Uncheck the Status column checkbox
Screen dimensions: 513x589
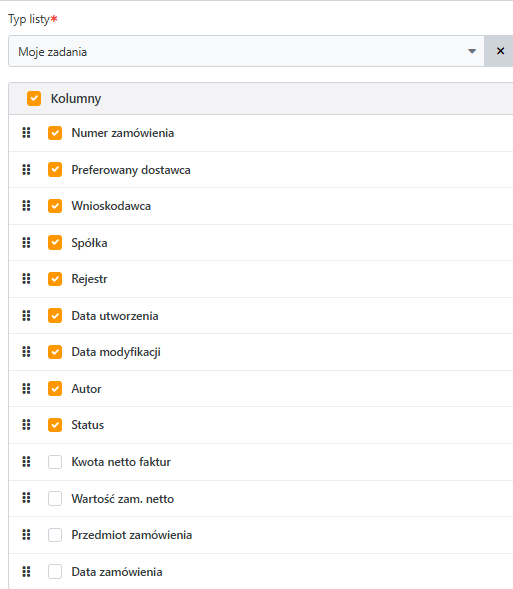pos(55,425)
